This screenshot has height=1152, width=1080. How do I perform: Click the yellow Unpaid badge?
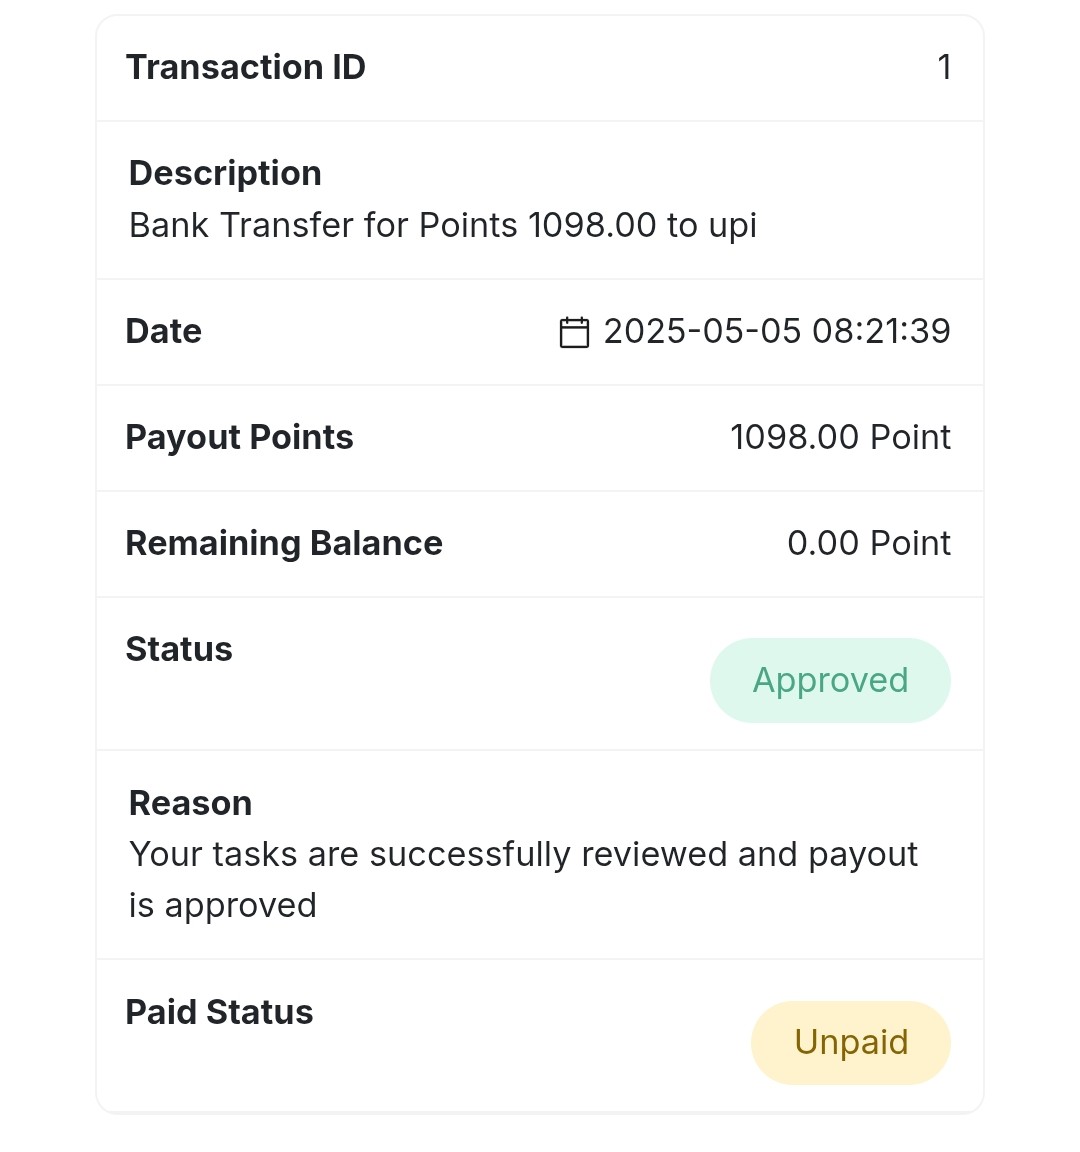coord(851,1043)
